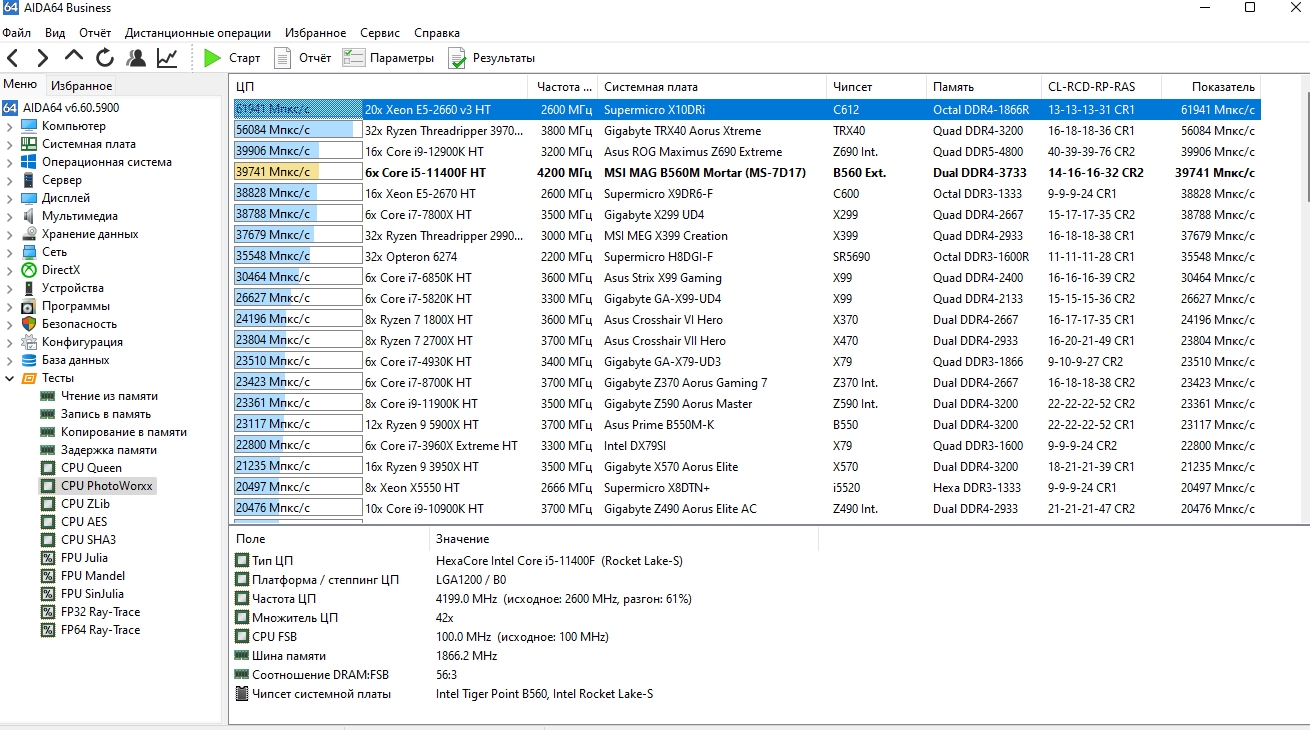Open the remote users toolbar icon

pos(136,58)
